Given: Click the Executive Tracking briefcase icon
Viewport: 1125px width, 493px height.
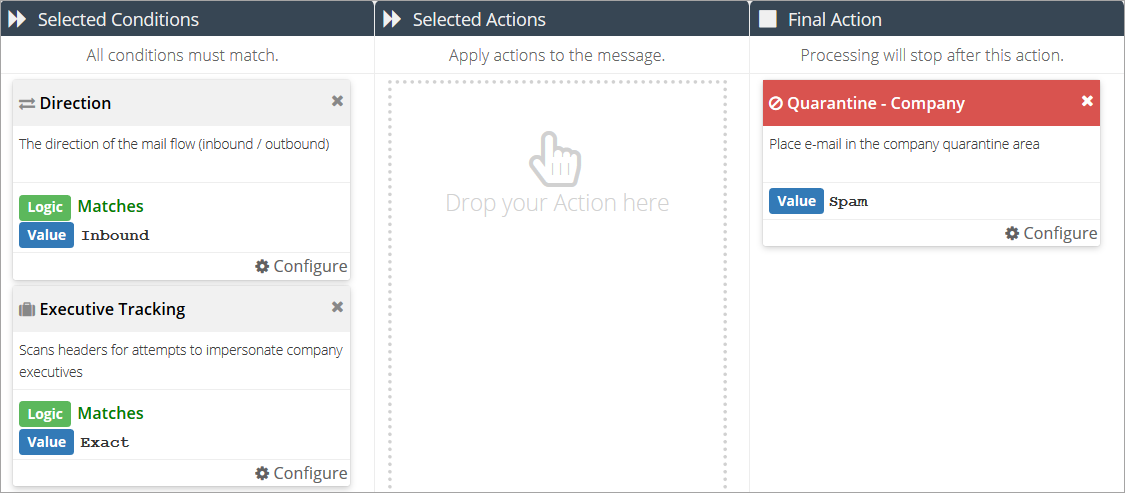Looking at the screenshot, I should 27,310.
